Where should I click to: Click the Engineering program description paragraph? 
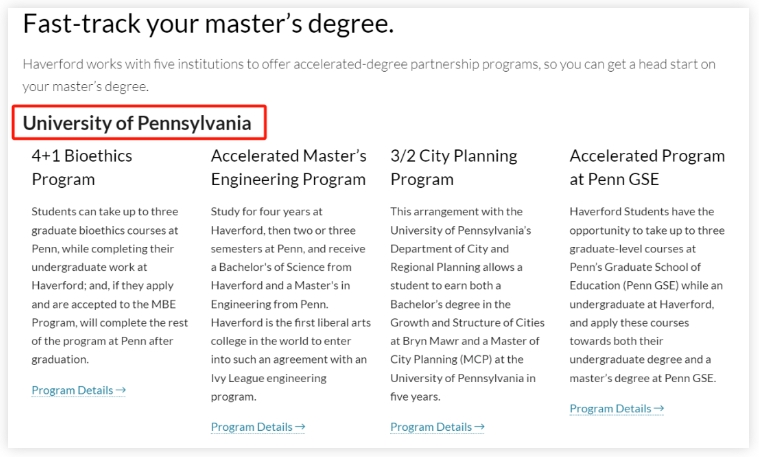coord(290,304)
